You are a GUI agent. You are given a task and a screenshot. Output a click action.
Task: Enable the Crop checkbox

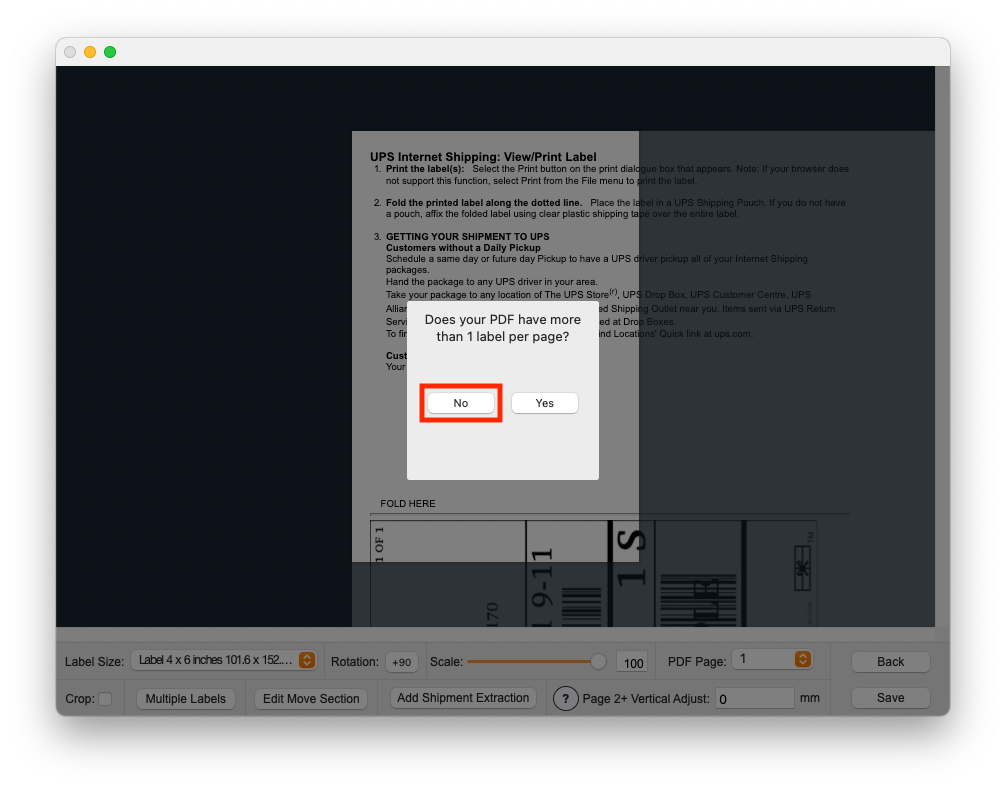pyautogui.click(x=105, y=699)
